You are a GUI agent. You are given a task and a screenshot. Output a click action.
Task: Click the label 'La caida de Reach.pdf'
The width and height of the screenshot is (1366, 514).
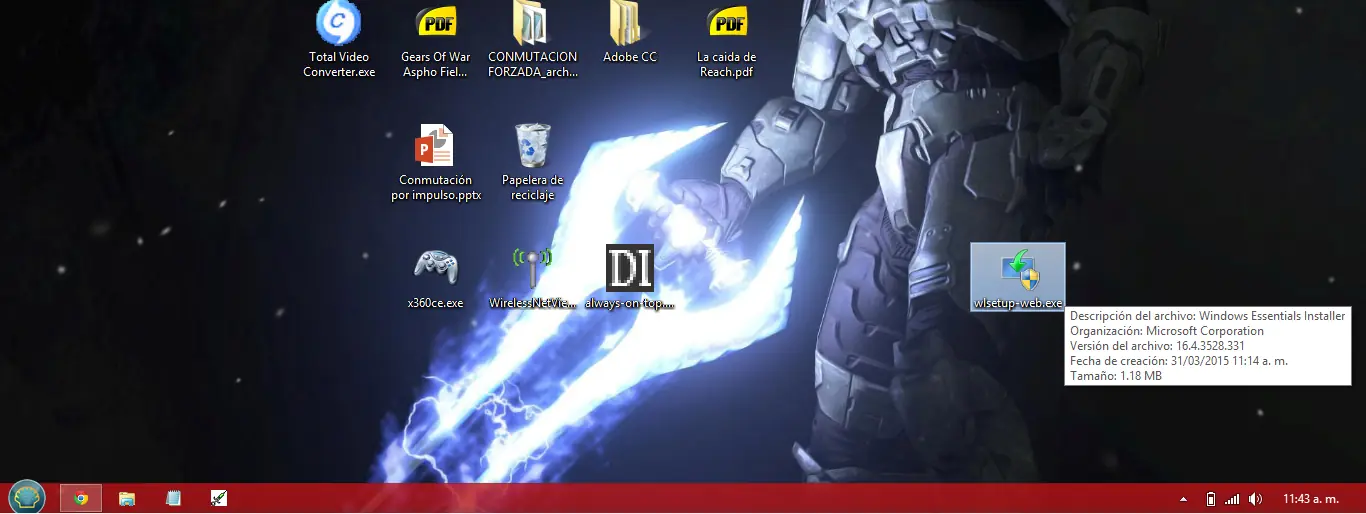click(727, 65)
